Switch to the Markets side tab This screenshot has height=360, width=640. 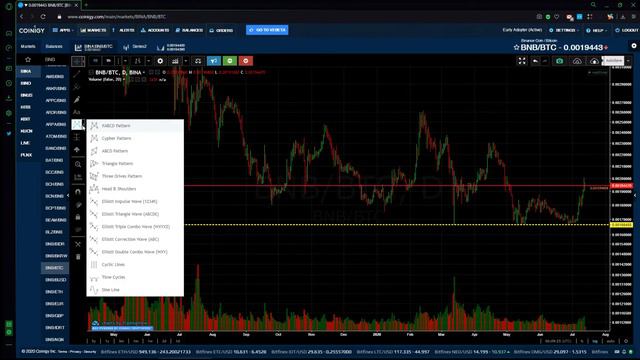(x=28, y=47)
